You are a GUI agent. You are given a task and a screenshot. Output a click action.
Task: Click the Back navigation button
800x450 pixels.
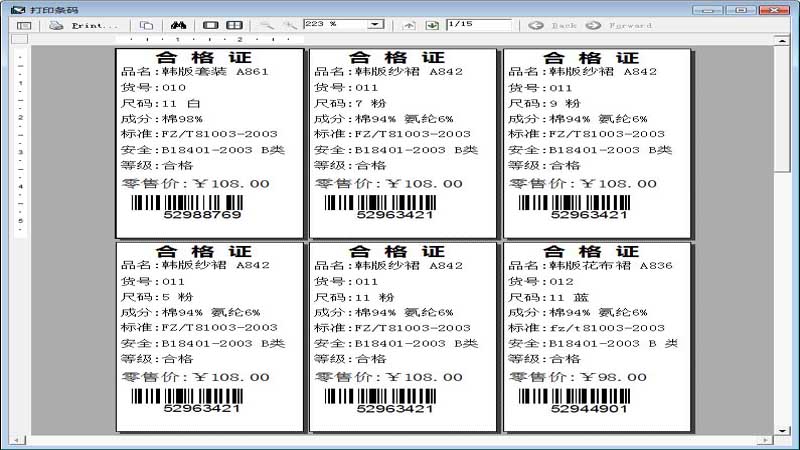pyautogui.click(x=553, y=25)
